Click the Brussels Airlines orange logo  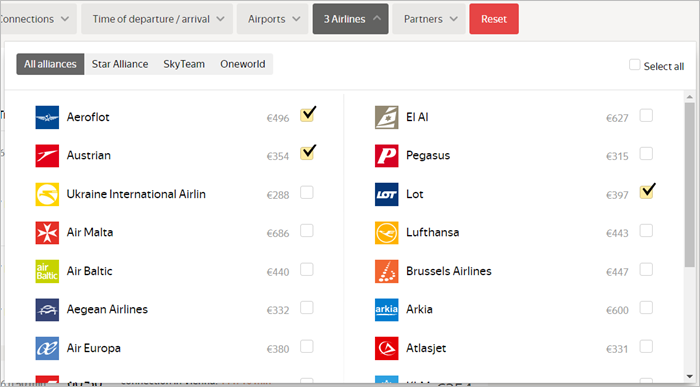(x=387, y=271)
